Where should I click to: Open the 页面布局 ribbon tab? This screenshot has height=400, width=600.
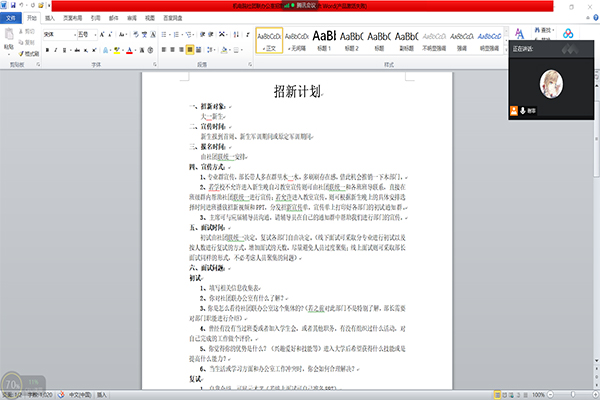click(x=74, y=18)
